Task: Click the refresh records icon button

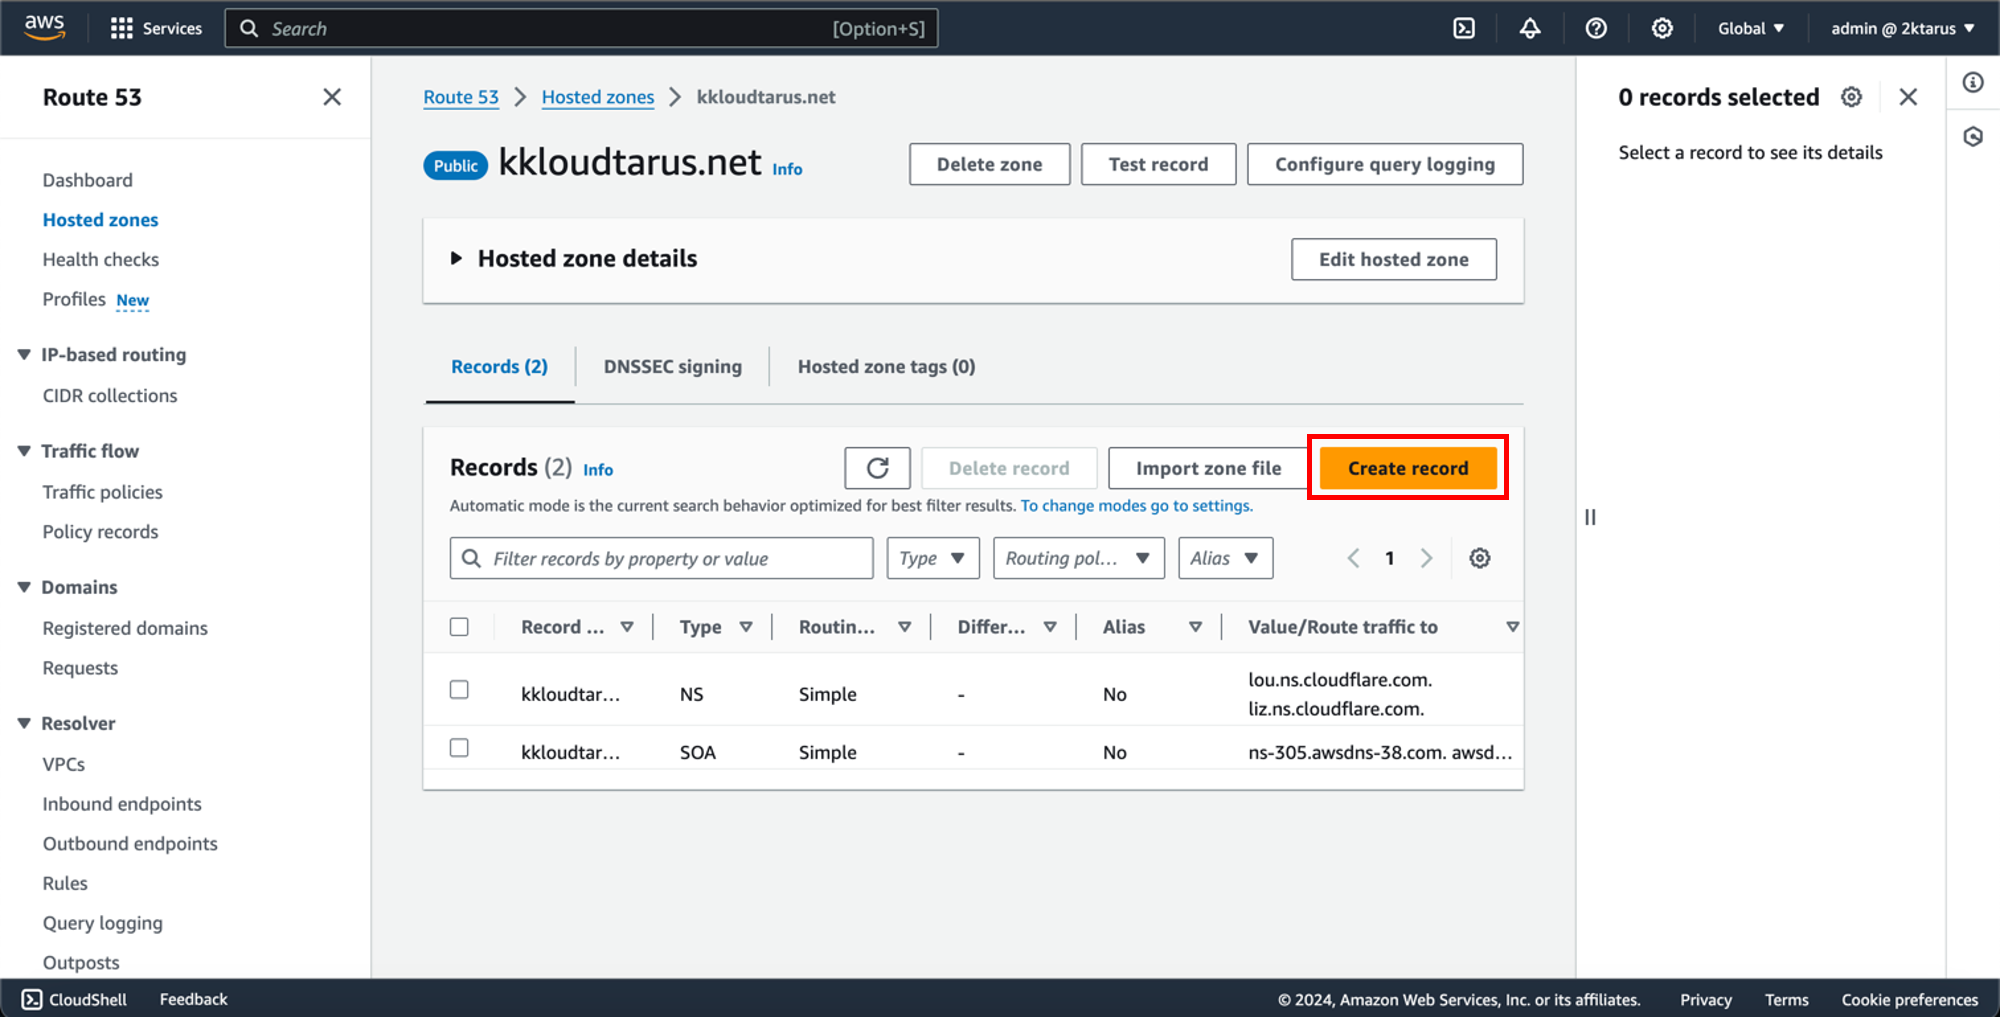Action: coord(877,468)
